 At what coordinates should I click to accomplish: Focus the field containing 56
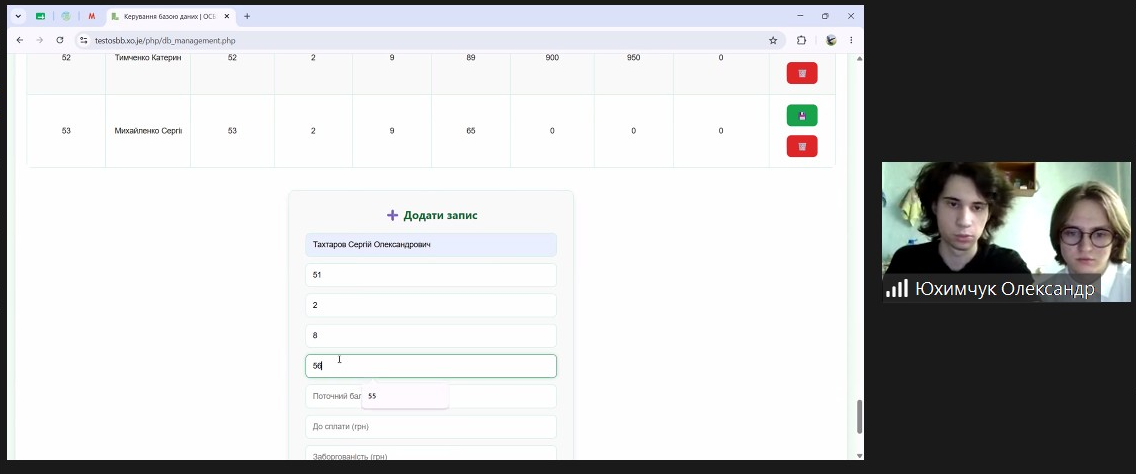click(x=431, y=366)
